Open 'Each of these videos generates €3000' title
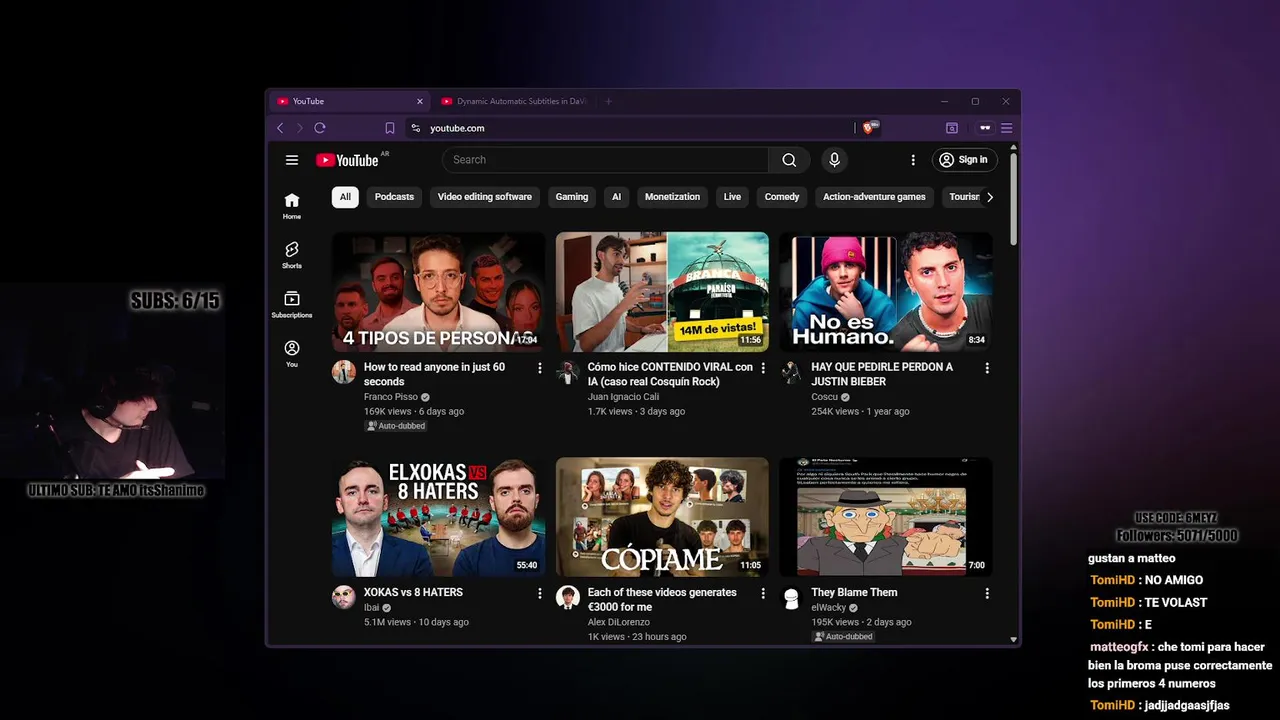Image resolution: width=1280 pixels, height=720 pixels. 662,599
